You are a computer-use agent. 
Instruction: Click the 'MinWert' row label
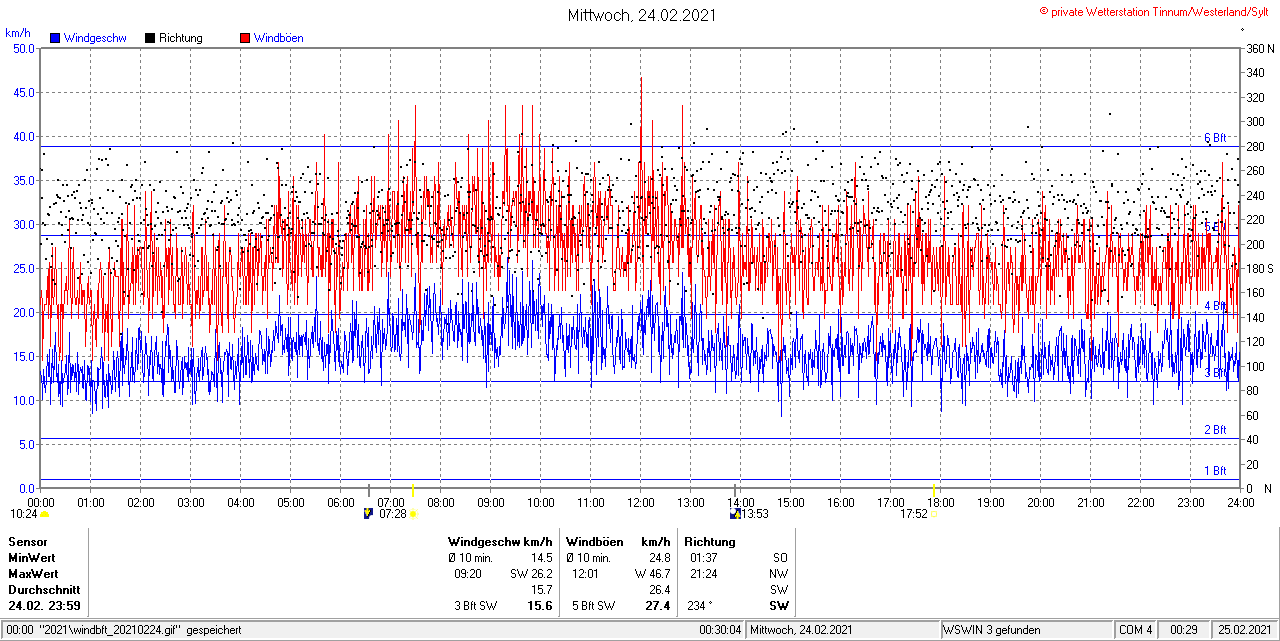[31, 558]
